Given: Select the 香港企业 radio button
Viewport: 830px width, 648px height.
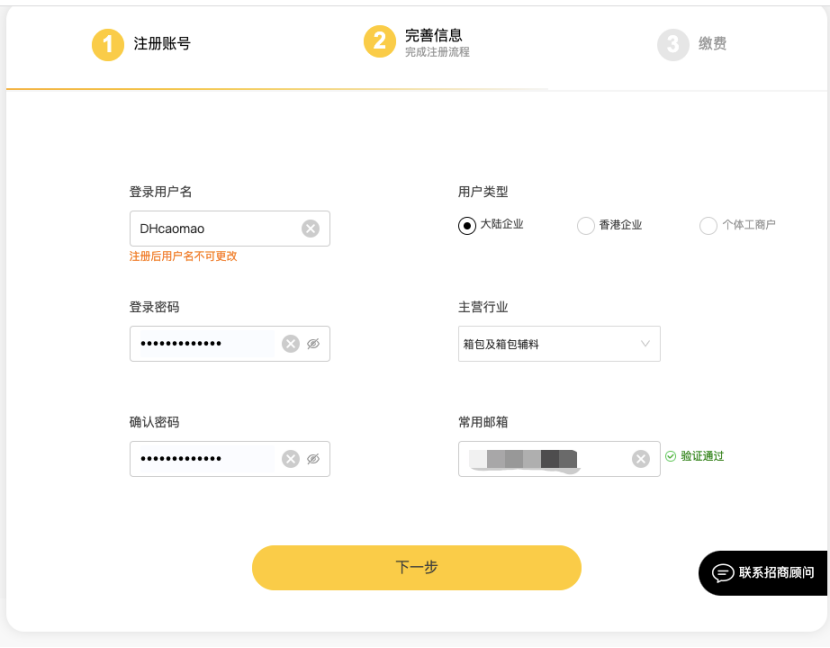Looking at the screenshot, I should (585, 226).
